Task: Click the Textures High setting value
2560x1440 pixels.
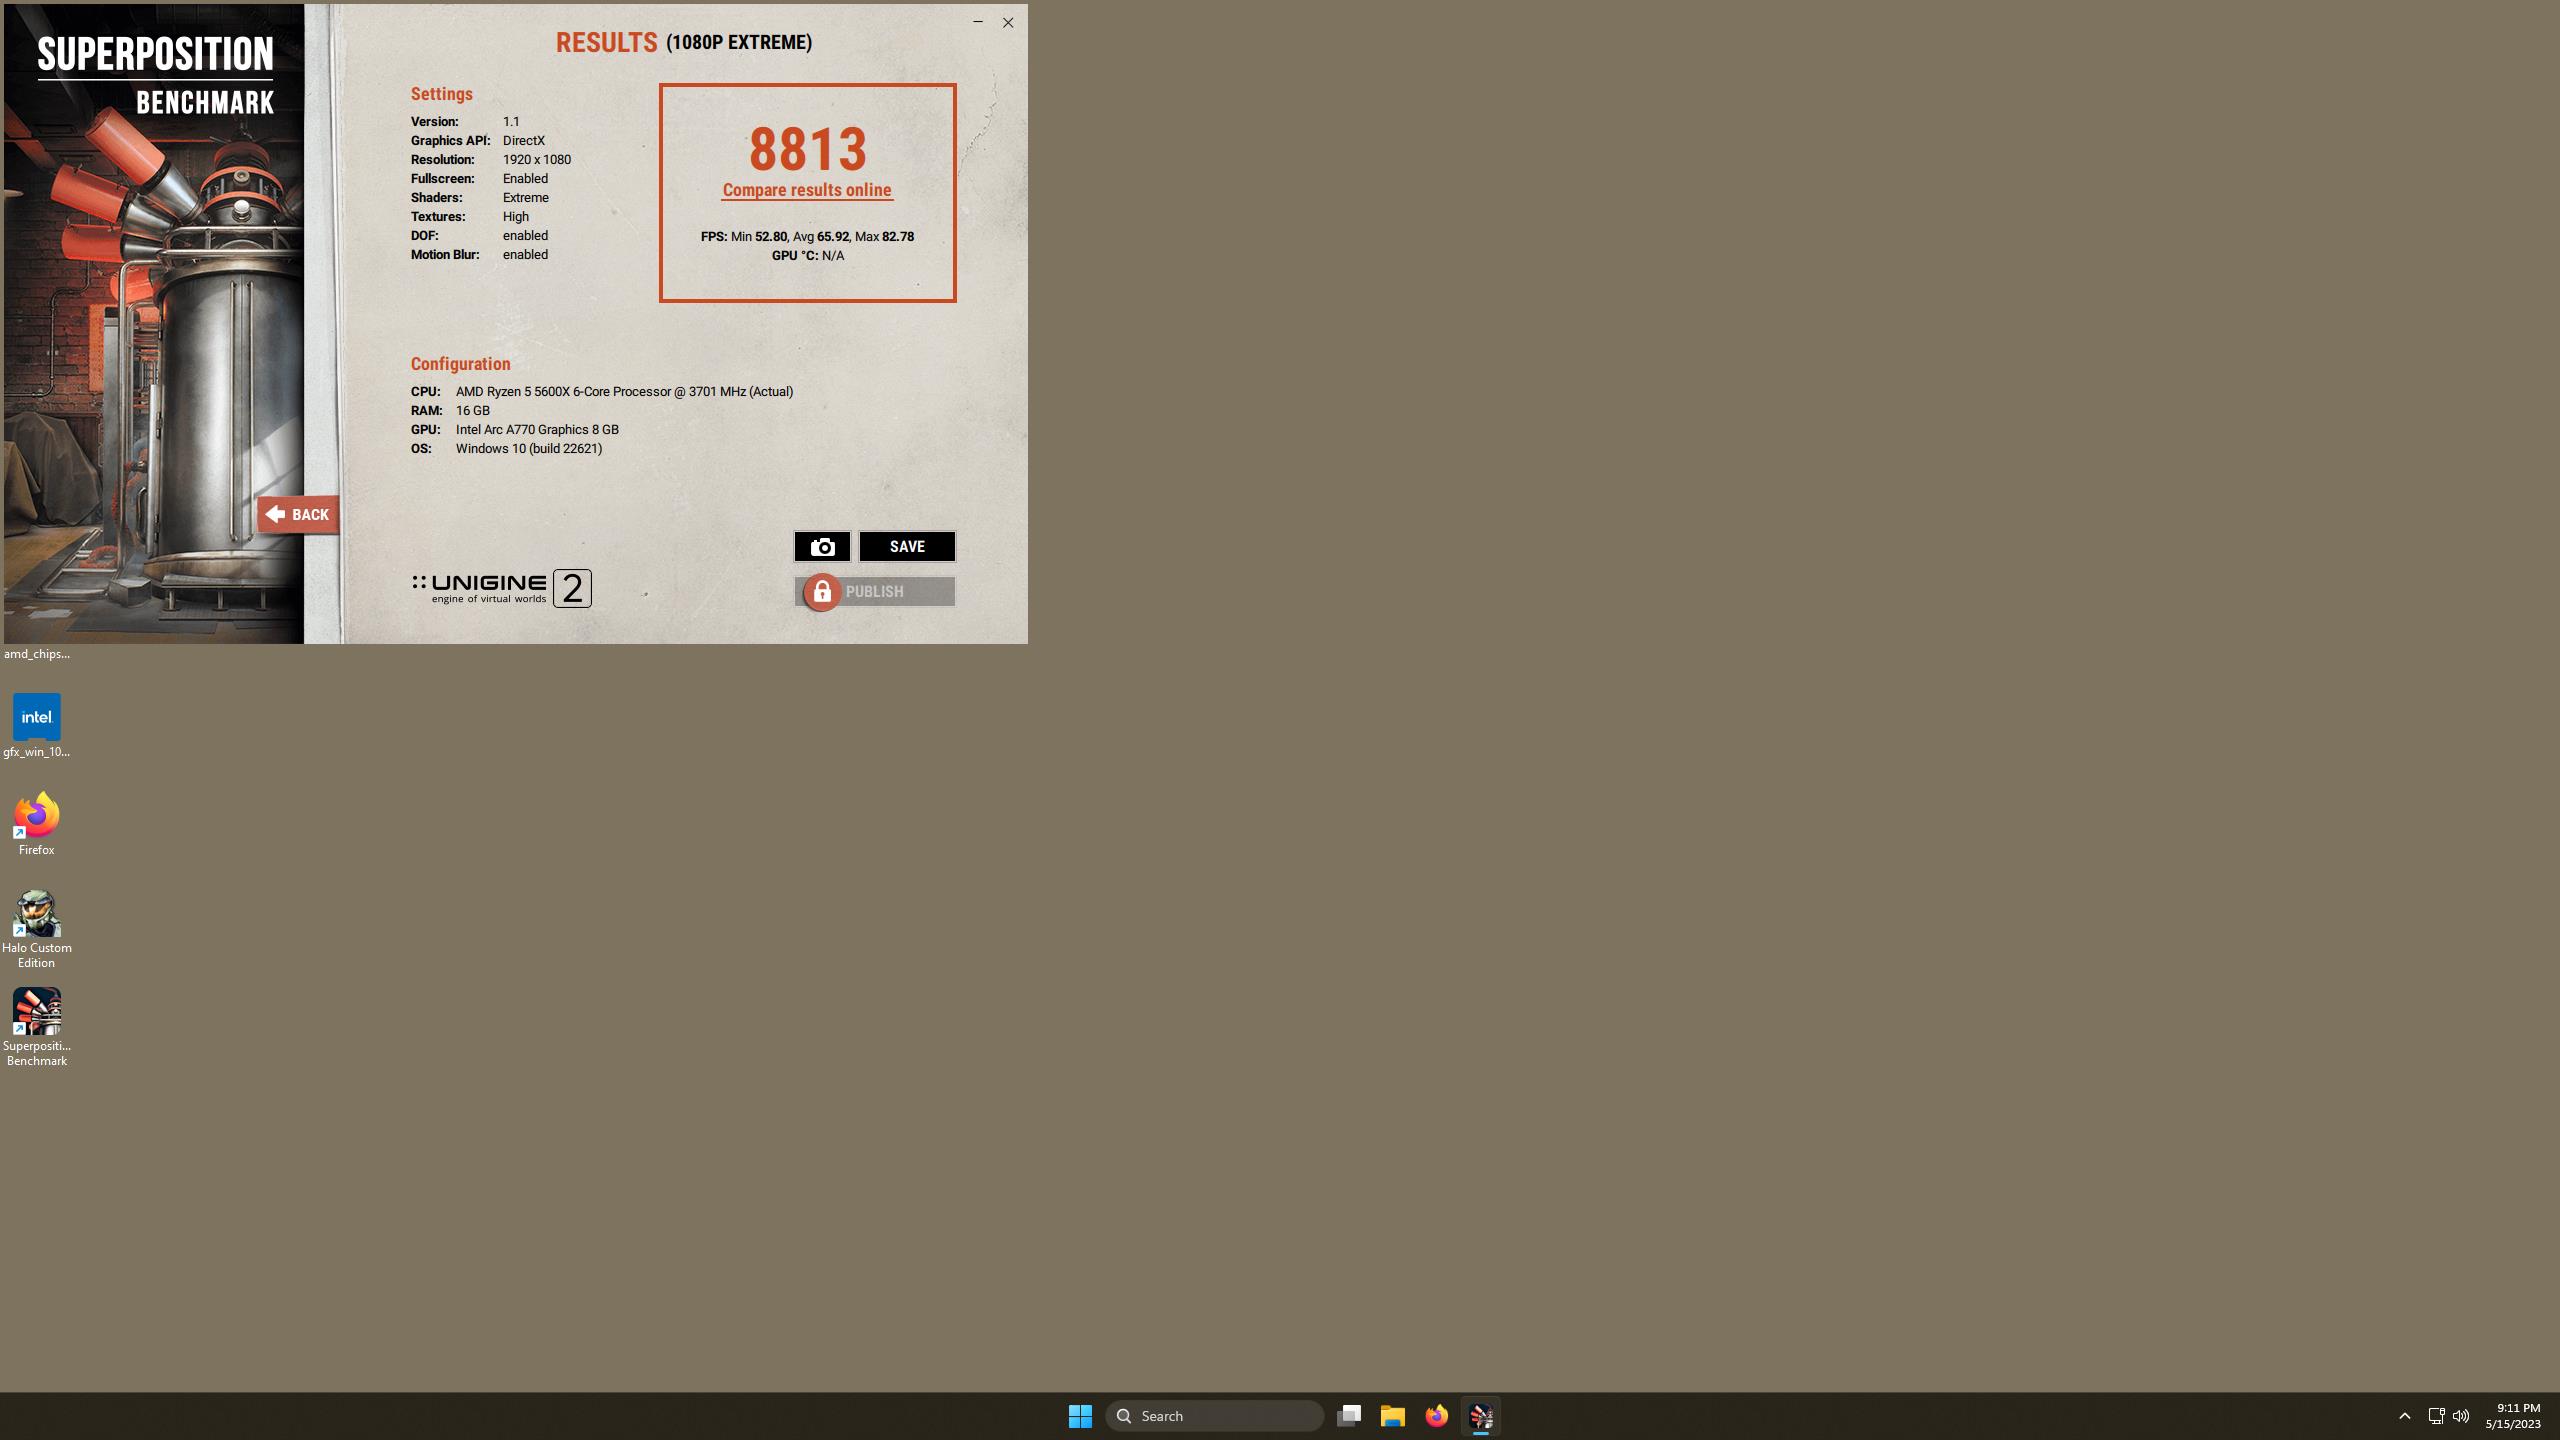Action: point(516,217)
